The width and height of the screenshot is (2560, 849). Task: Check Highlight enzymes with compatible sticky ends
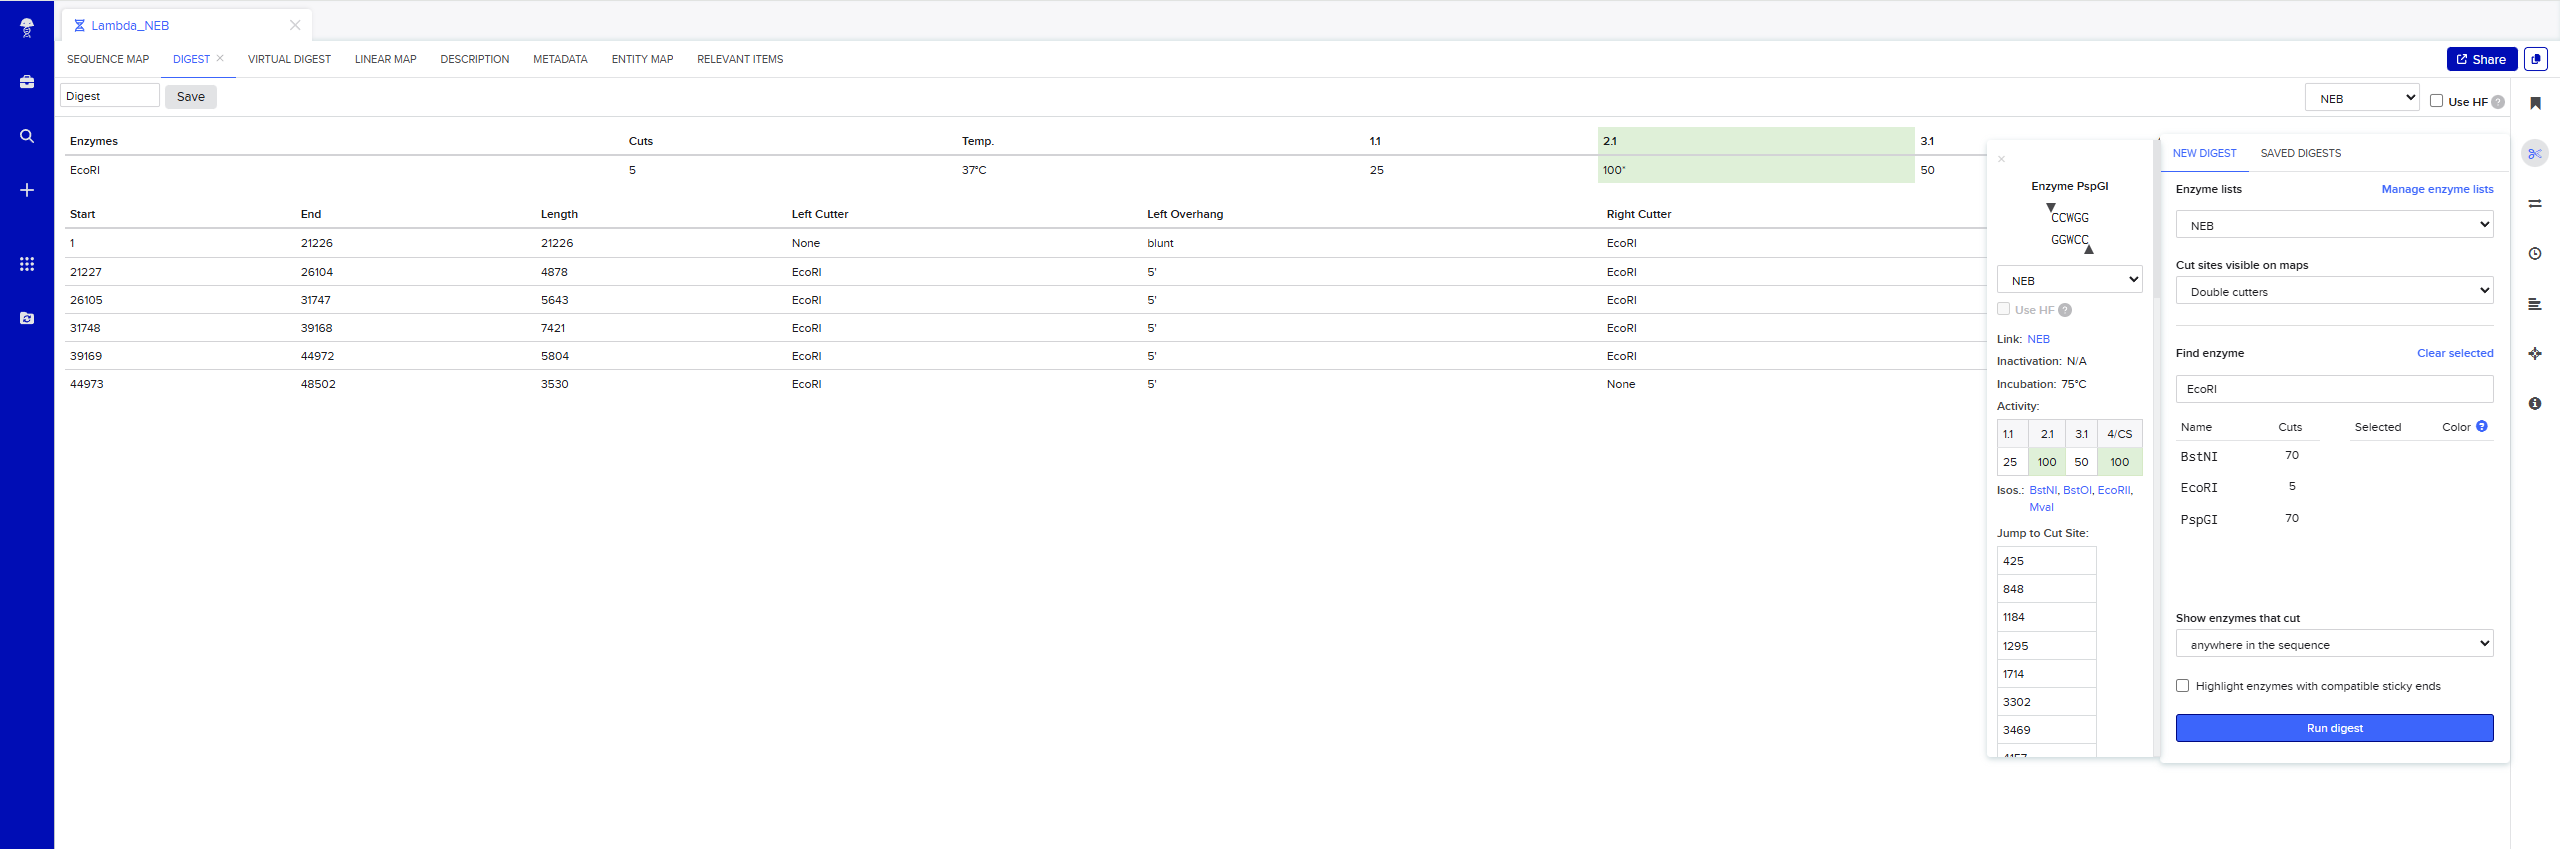(2183, 686)
